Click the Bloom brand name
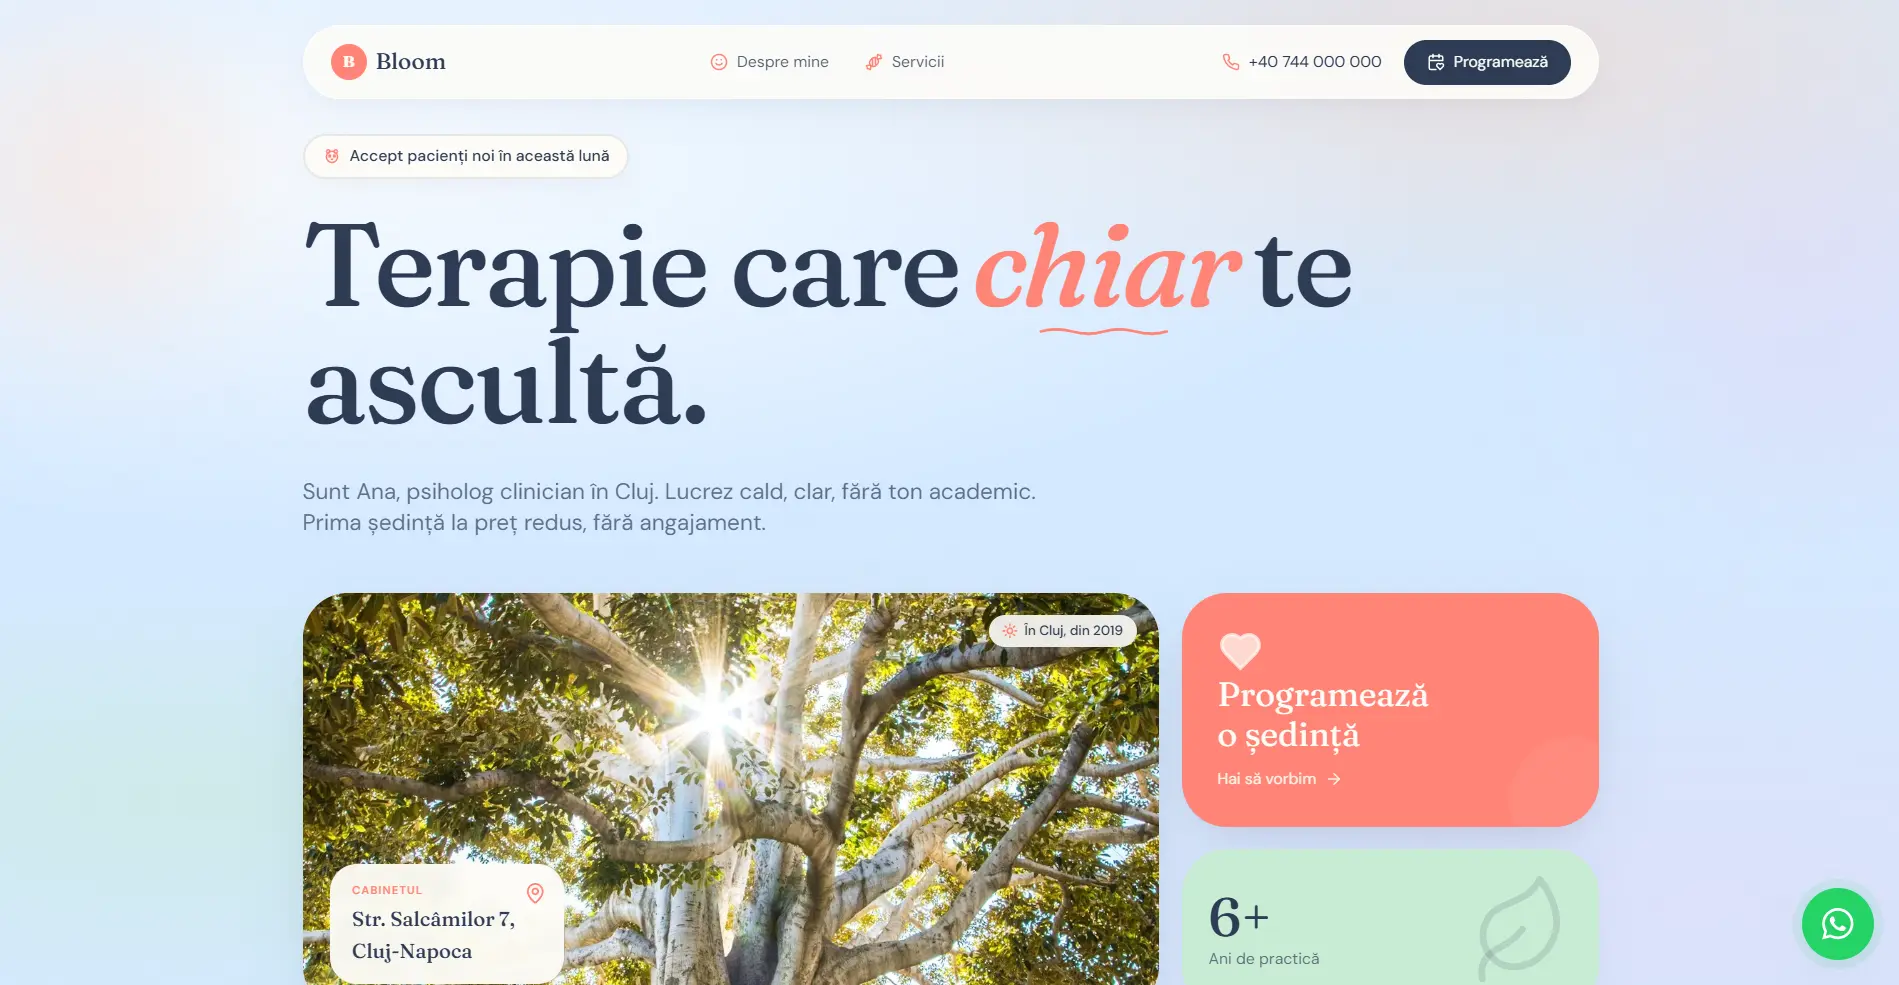1899x985 pixels. tap(411, 62)
